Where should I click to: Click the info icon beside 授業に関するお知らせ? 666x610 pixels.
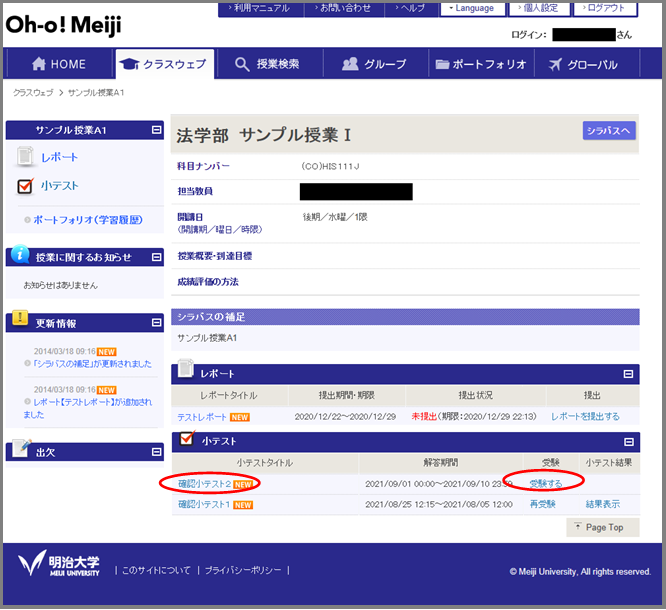pos(20,254)
